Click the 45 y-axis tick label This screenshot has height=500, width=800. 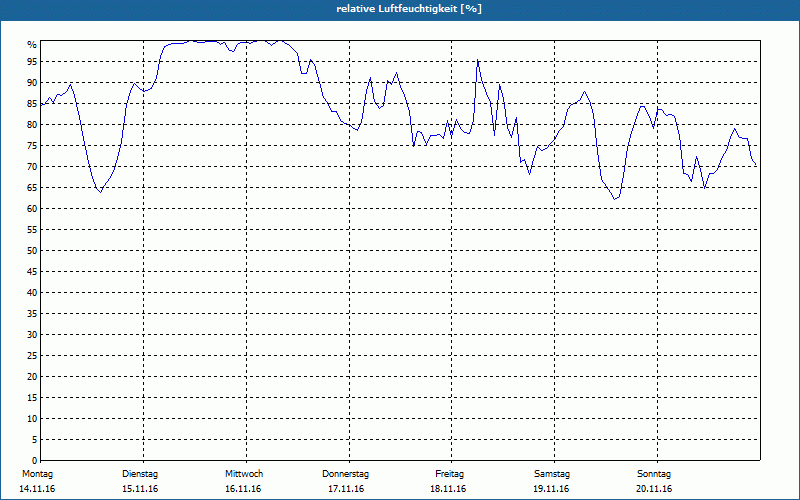click(x=32, y=272)
